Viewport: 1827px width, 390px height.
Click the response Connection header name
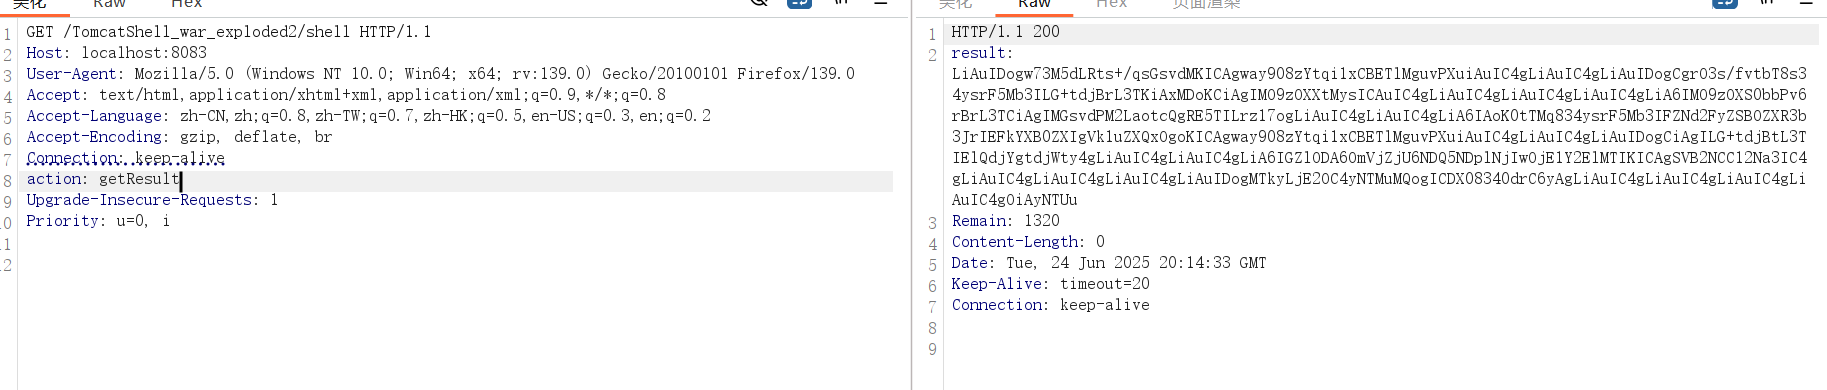pos(999,305)
